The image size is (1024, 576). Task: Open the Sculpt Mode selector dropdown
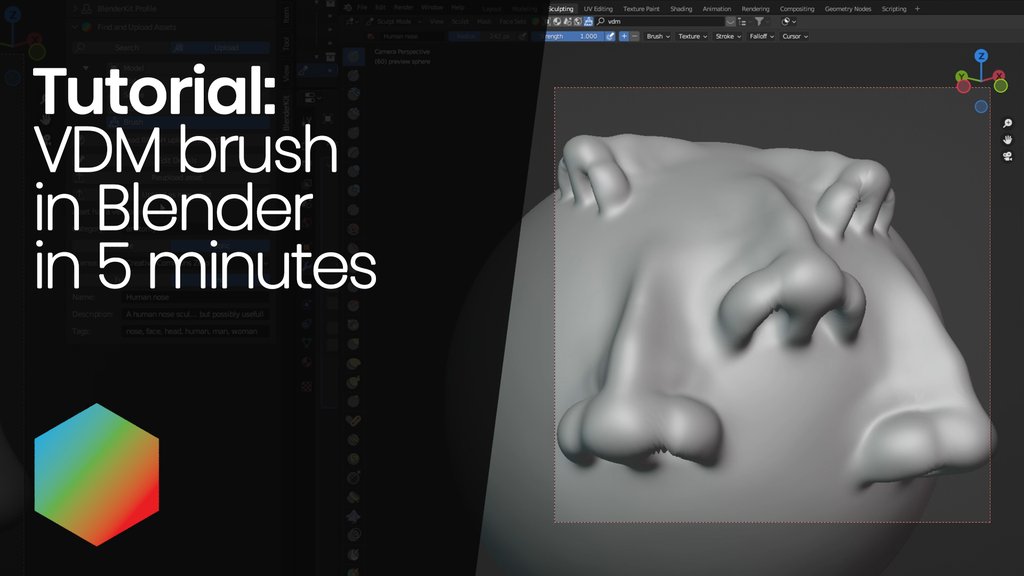392,20
